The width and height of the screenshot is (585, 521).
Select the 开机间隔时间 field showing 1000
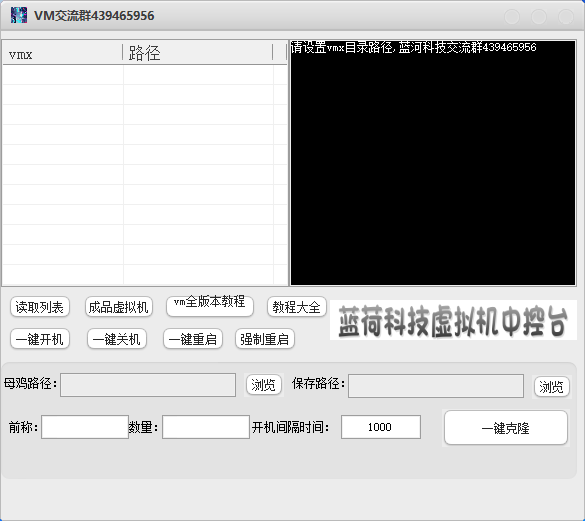pyautogui.click(x=381, y=427)
